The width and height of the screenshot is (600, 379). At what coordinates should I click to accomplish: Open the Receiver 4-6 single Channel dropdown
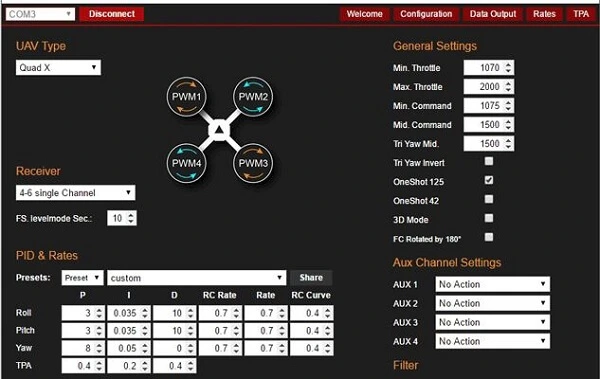click(75, 193)
